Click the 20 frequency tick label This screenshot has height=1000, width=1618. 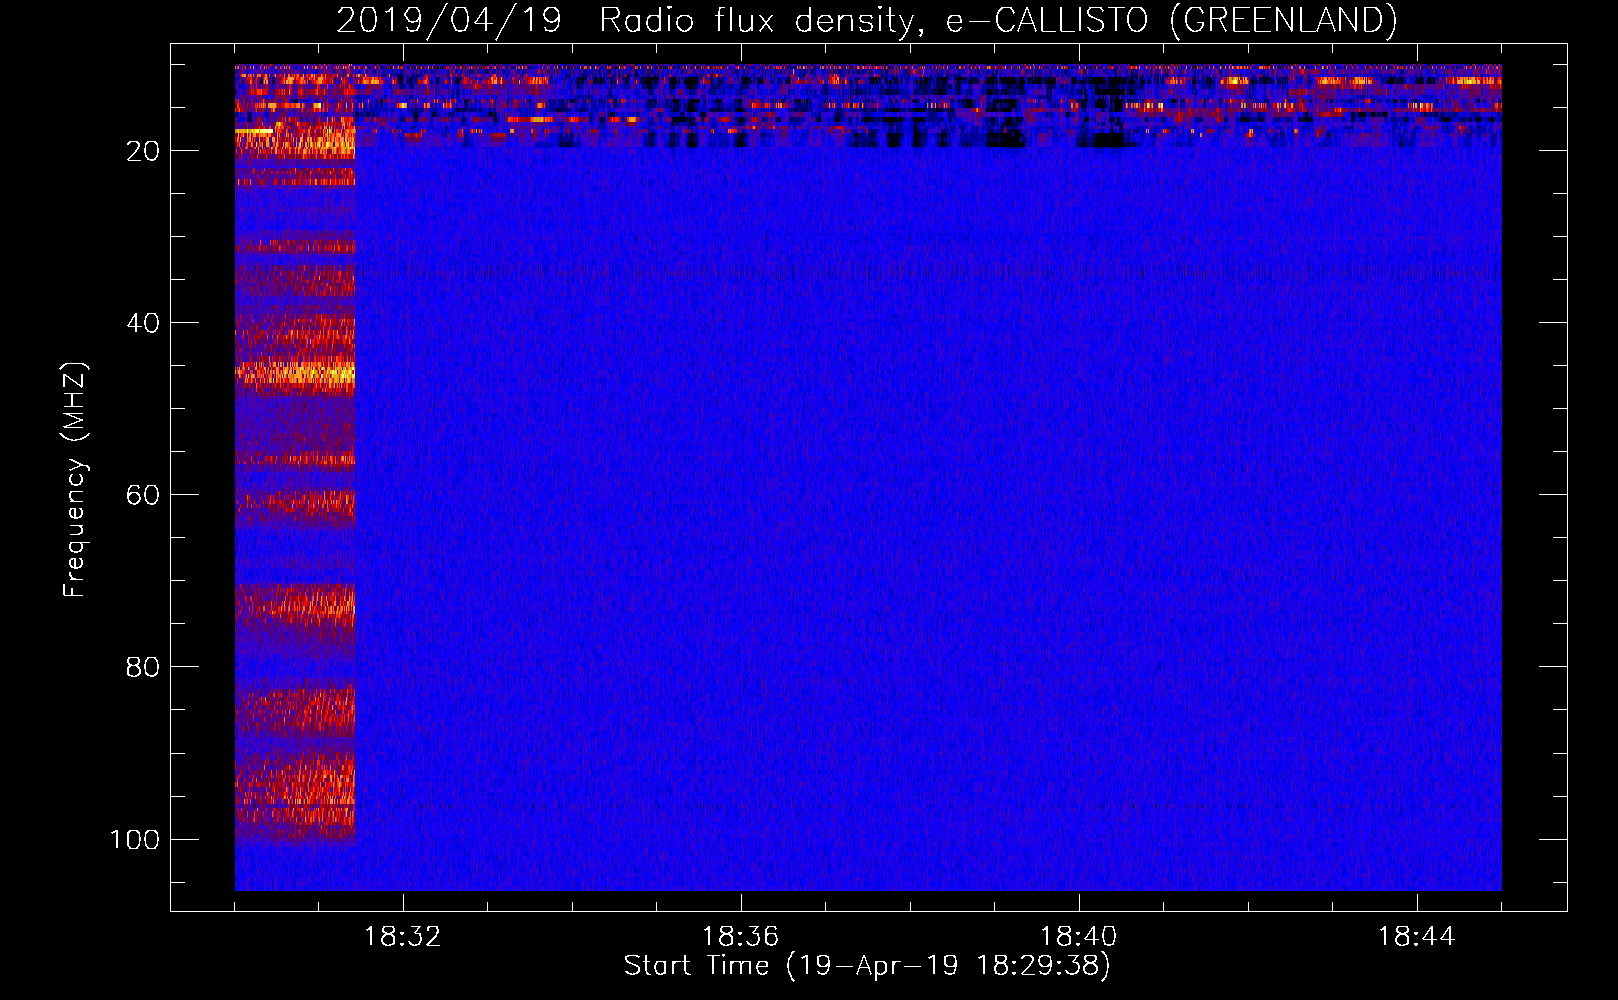(143, 151)
